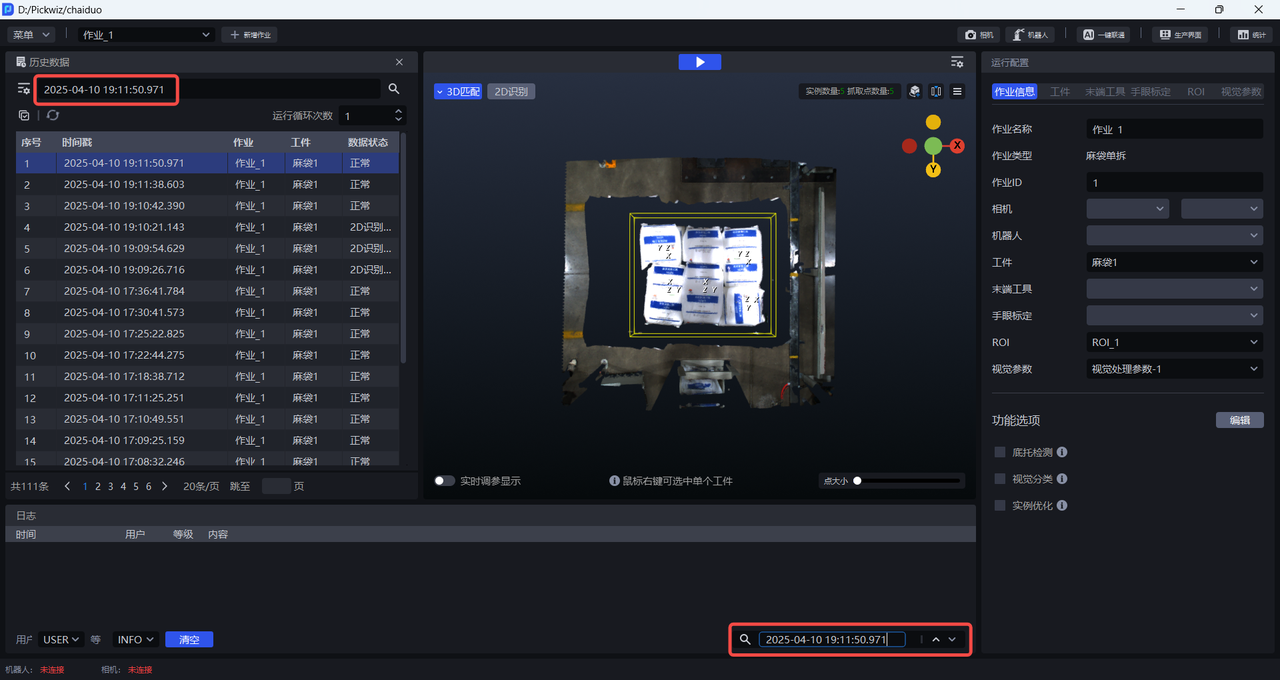The width and height of the screenshot is (1280, 680).
Task: Open the INFO log level dropdown
Action: click(x=136, y=640)
